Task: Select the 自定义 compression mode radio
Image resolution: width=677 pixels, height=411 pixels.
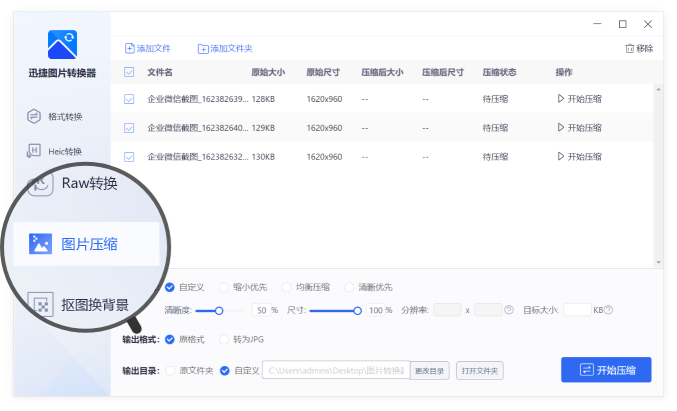Action: click(x=170, y=287)
